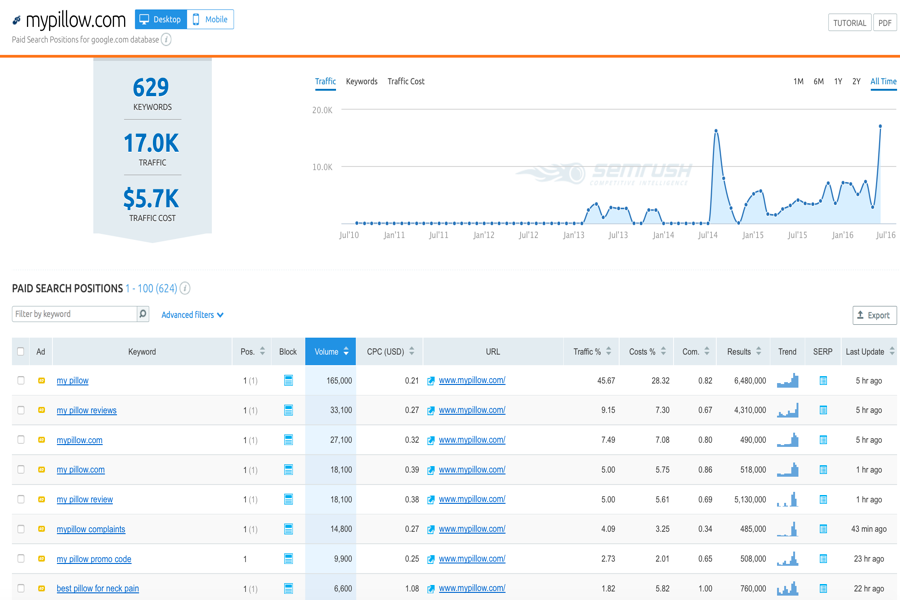Set chart range to 1Y
The width and height of the screenshot is (900, 600).
click(x=838, y=82)
